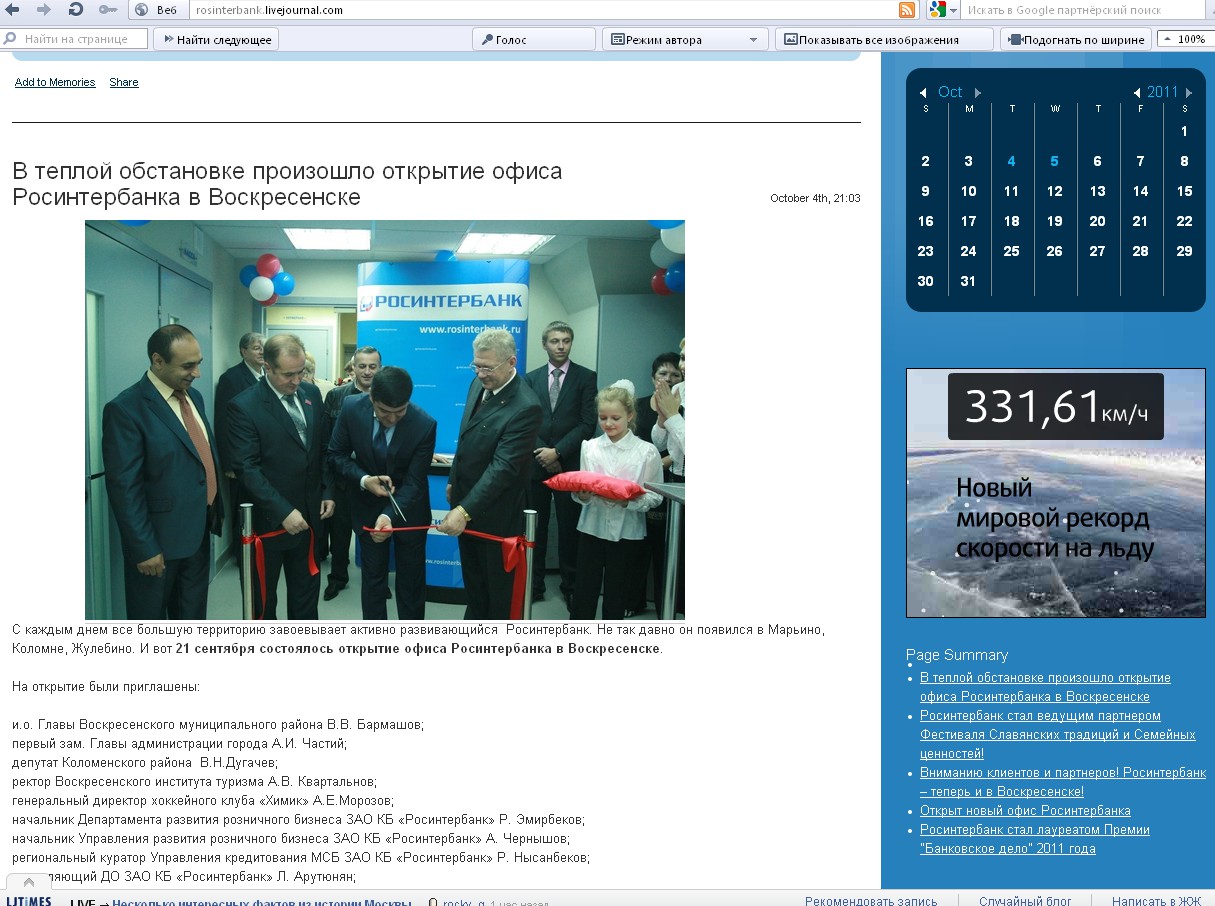Click the line mentioning 'А. Чернышов'
The height and width of the screenshot is (906, 1215).
coord(291,839)
